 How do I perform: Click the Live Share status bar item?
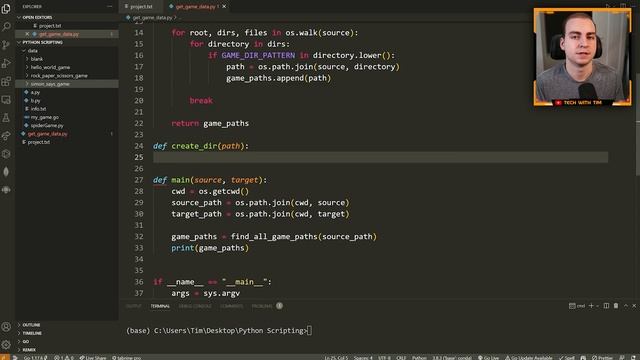coord(93,358)
